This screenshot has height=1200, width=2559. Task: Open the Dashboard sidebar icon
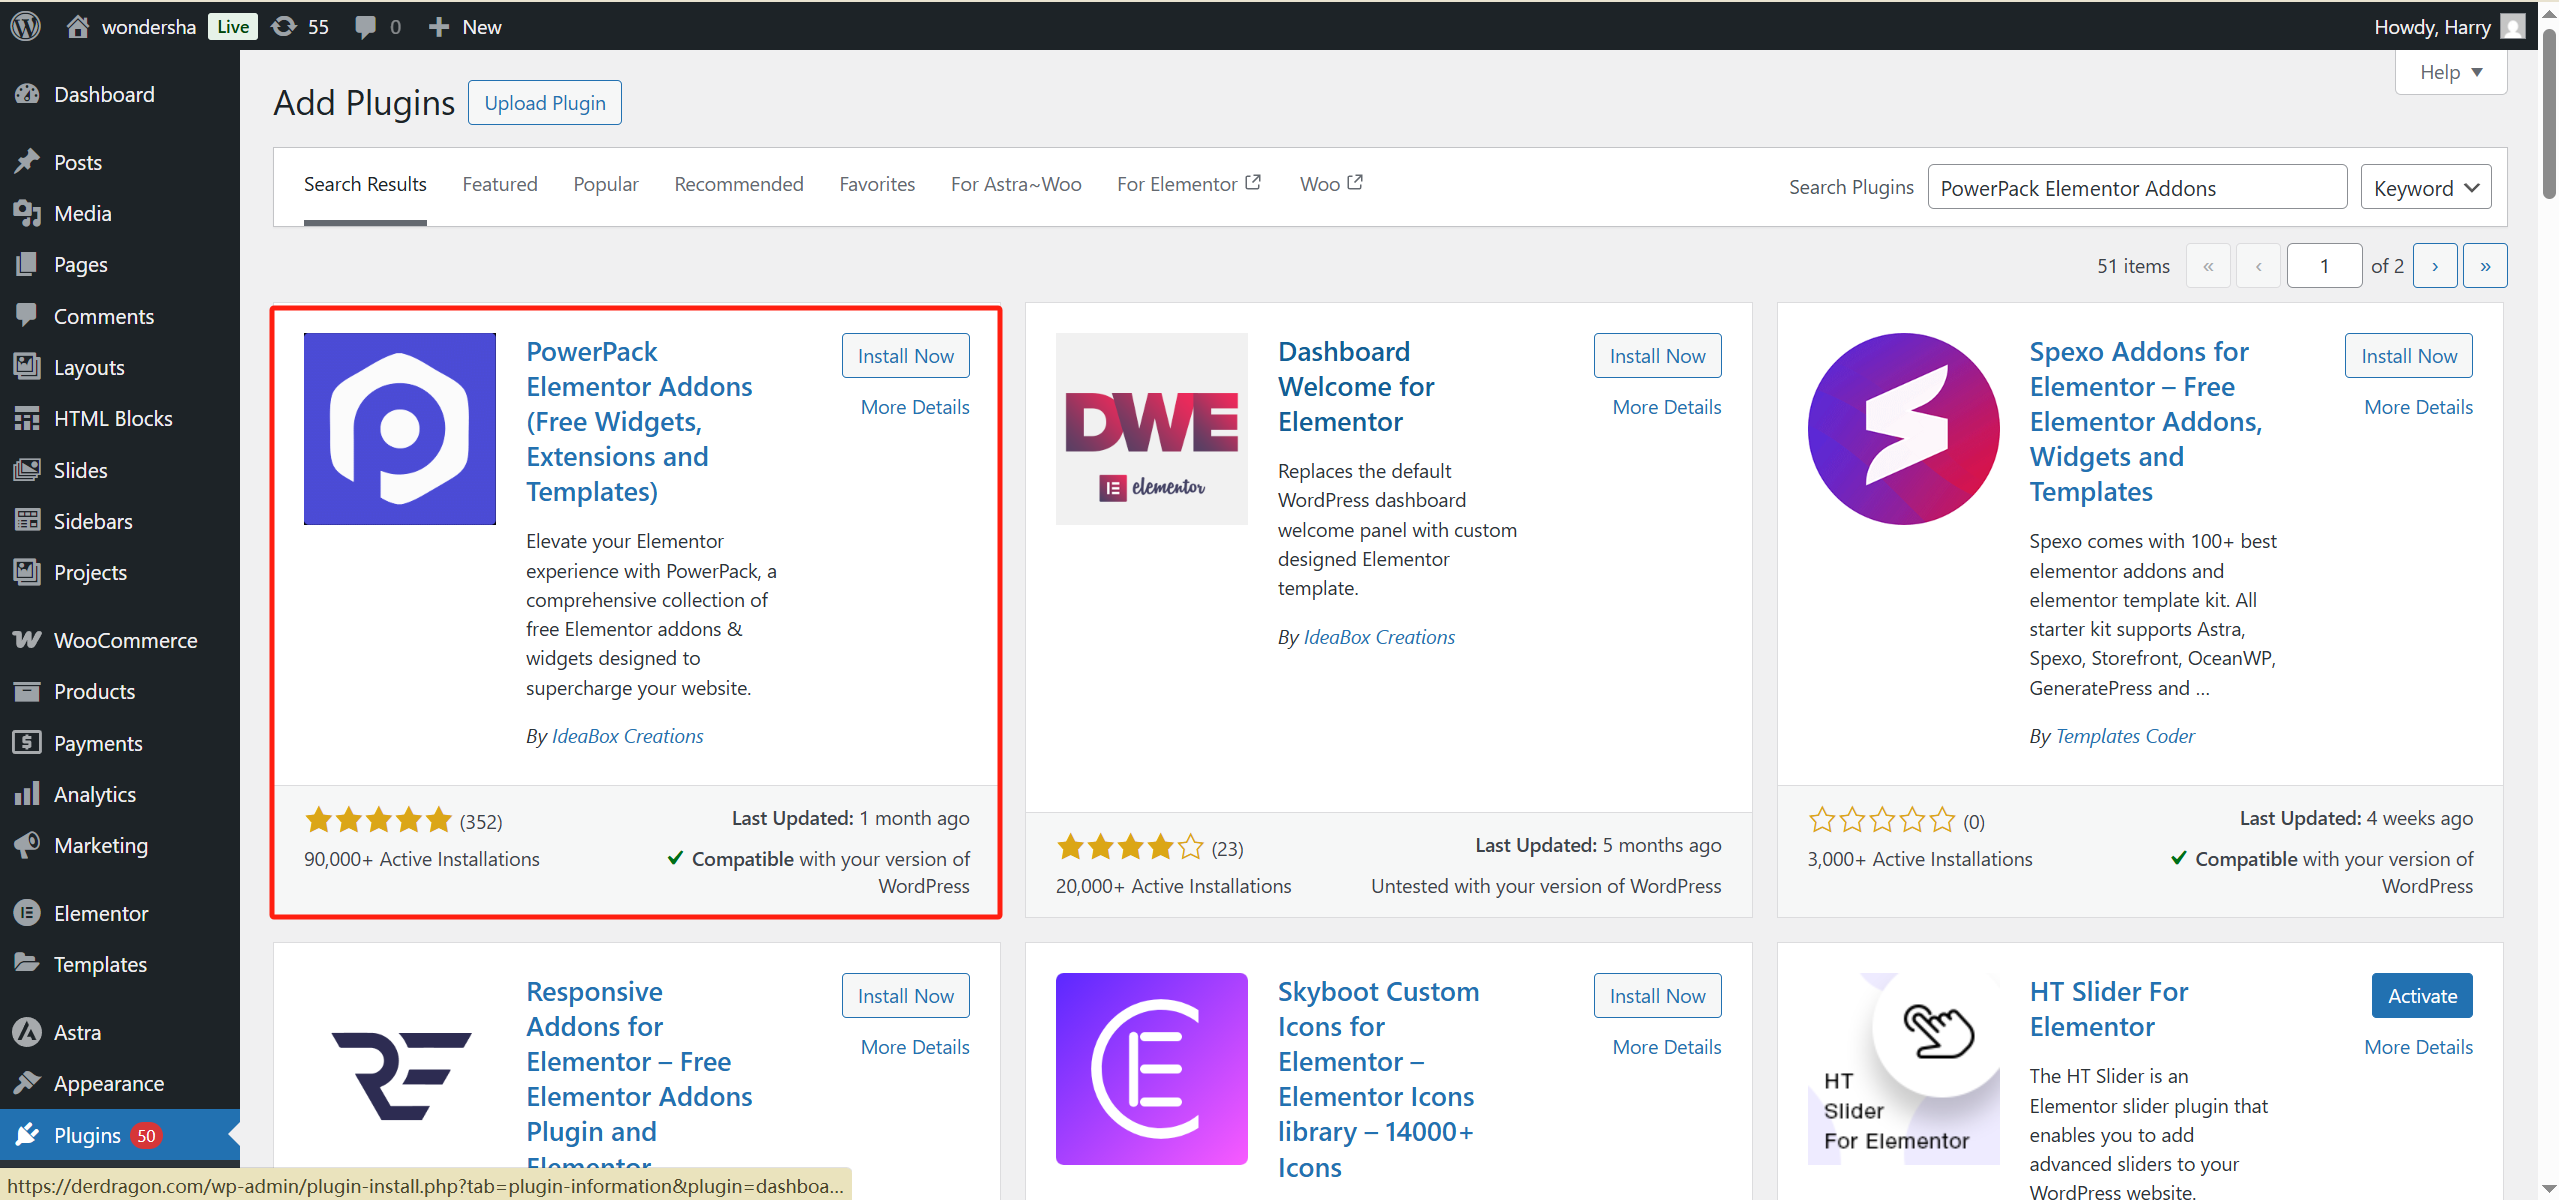pos(28,94)
